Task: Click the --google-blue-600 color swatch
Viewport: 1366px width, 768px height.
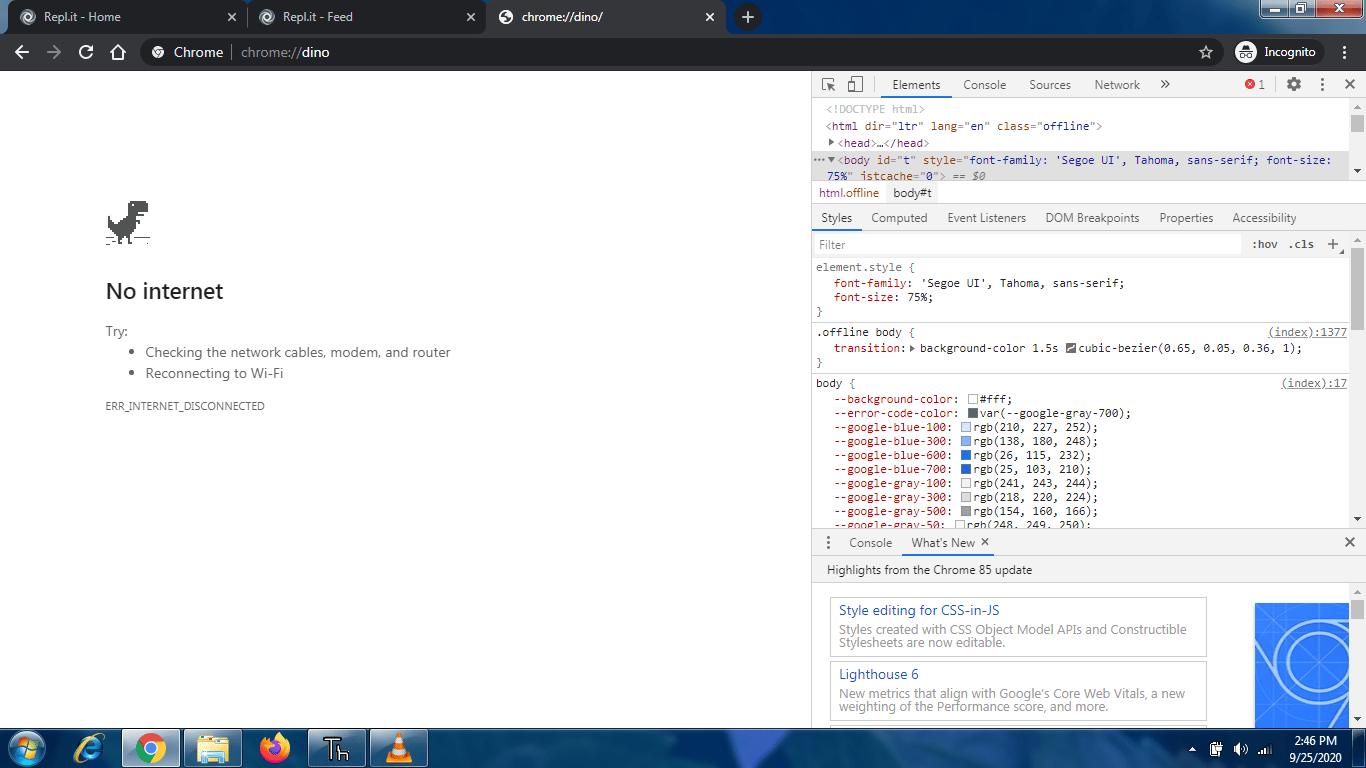Action: pos(966,455)
